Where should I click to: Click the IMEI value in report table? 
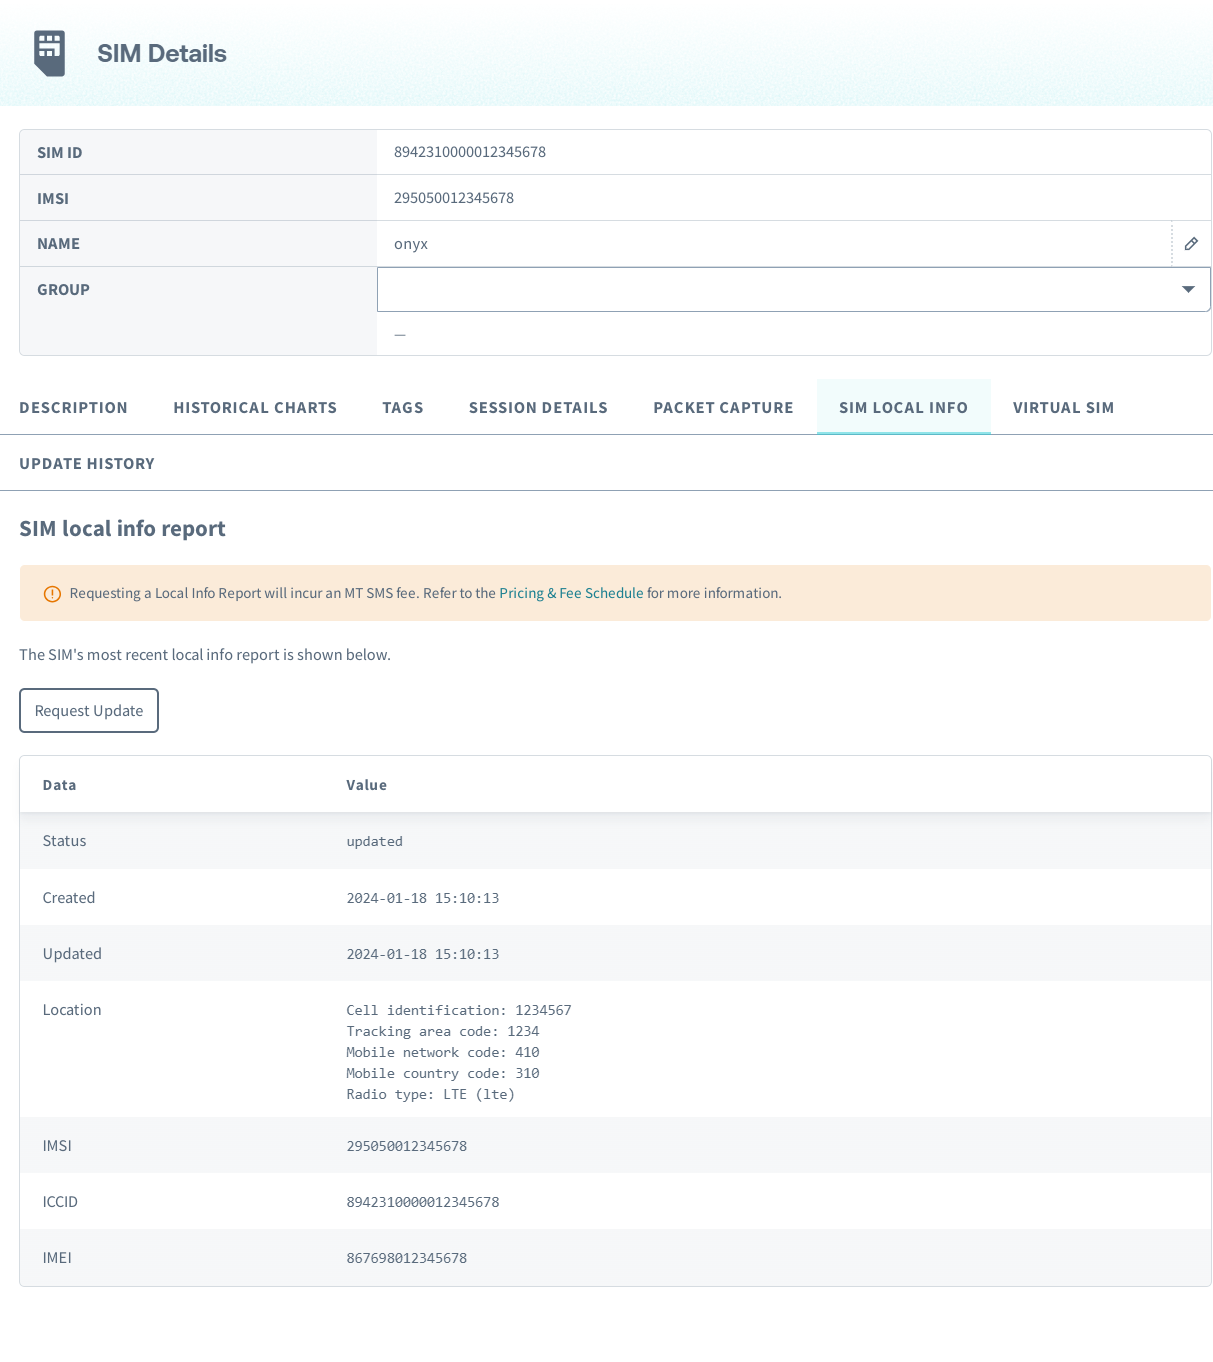[x=406, y=1258]
